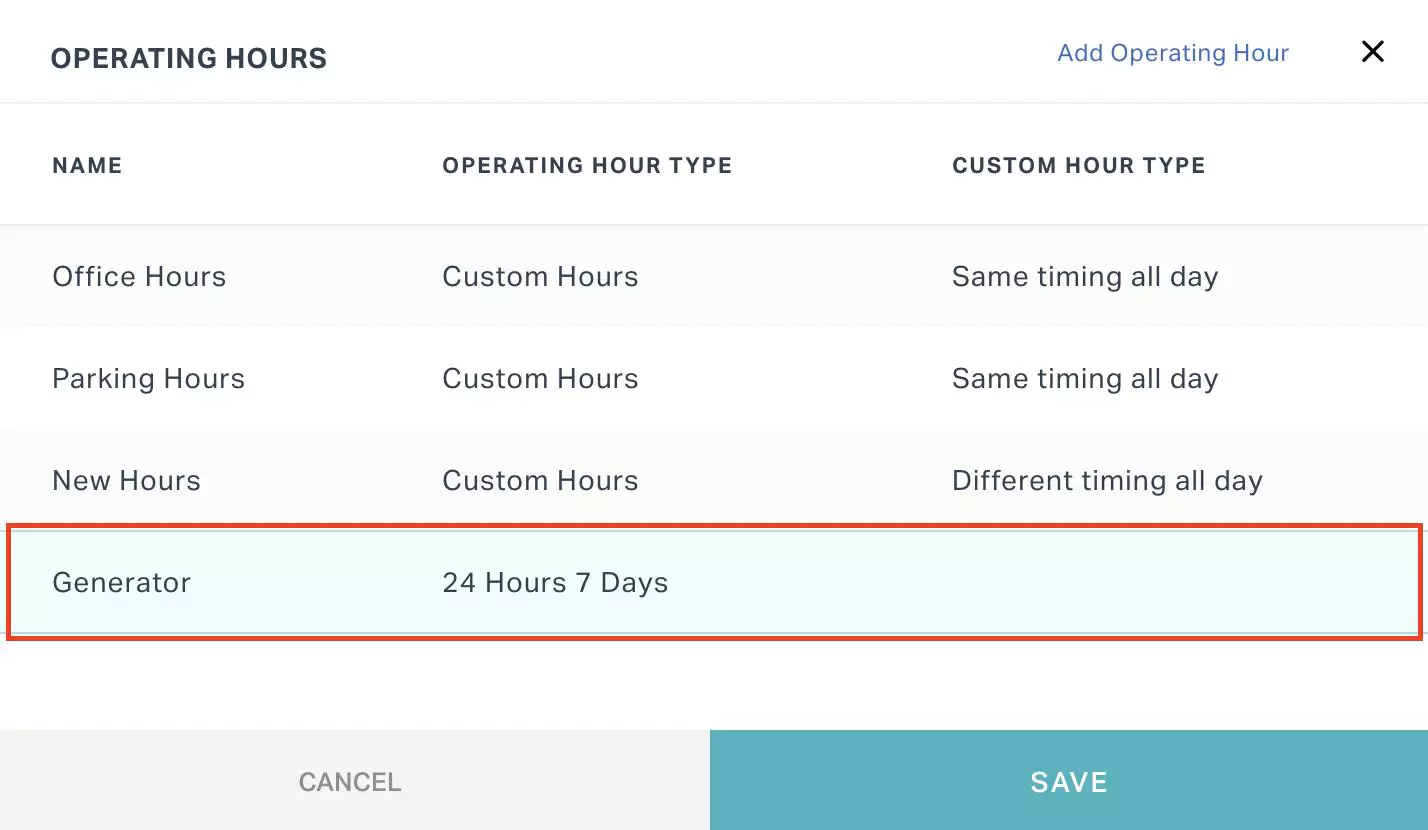Select the Parking Hours row name
This screenshot has height=830, width=1428.
(148, 379)
